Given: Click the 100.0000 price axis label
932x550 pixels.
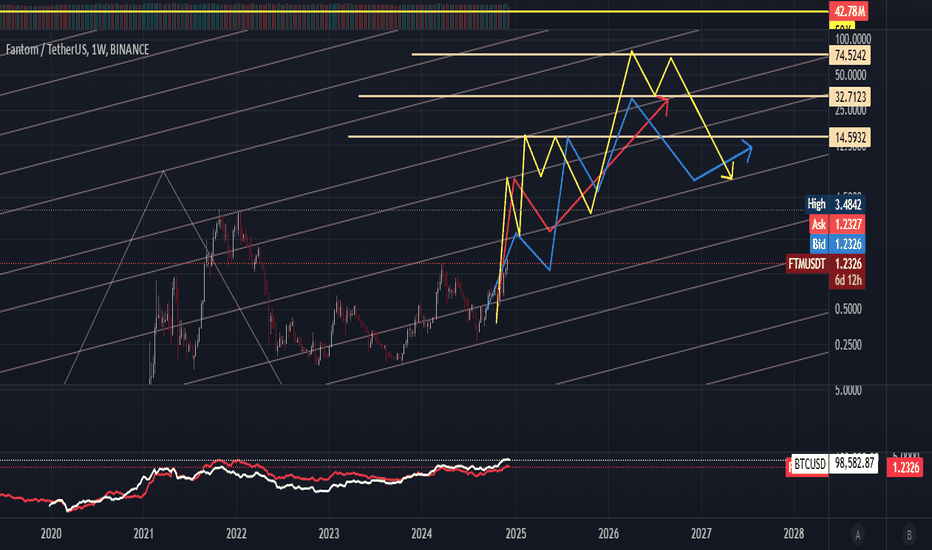Looking at the screenshot, I should [852, 39].
